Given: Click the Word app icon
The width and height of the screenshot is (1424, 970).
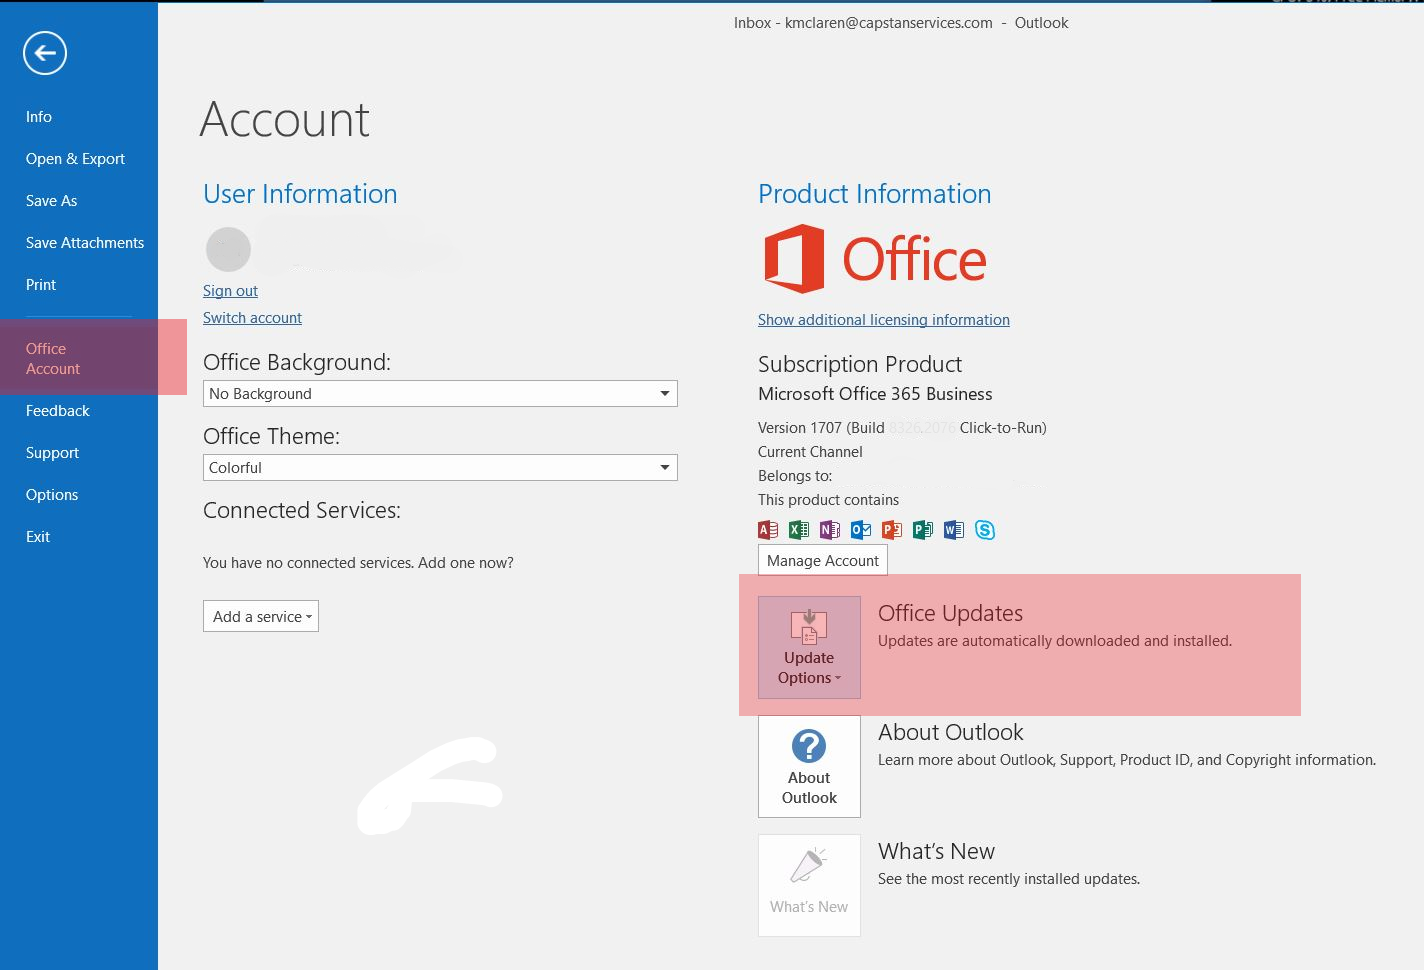Looking at the screenshot, I should [x=954, y=530].
